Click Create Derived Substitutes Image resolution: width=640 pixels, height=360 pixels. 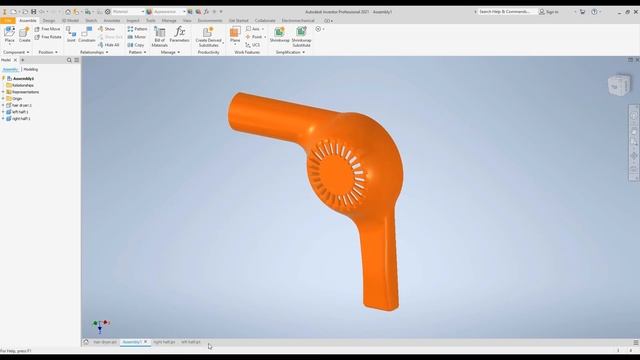click(209, 36)
